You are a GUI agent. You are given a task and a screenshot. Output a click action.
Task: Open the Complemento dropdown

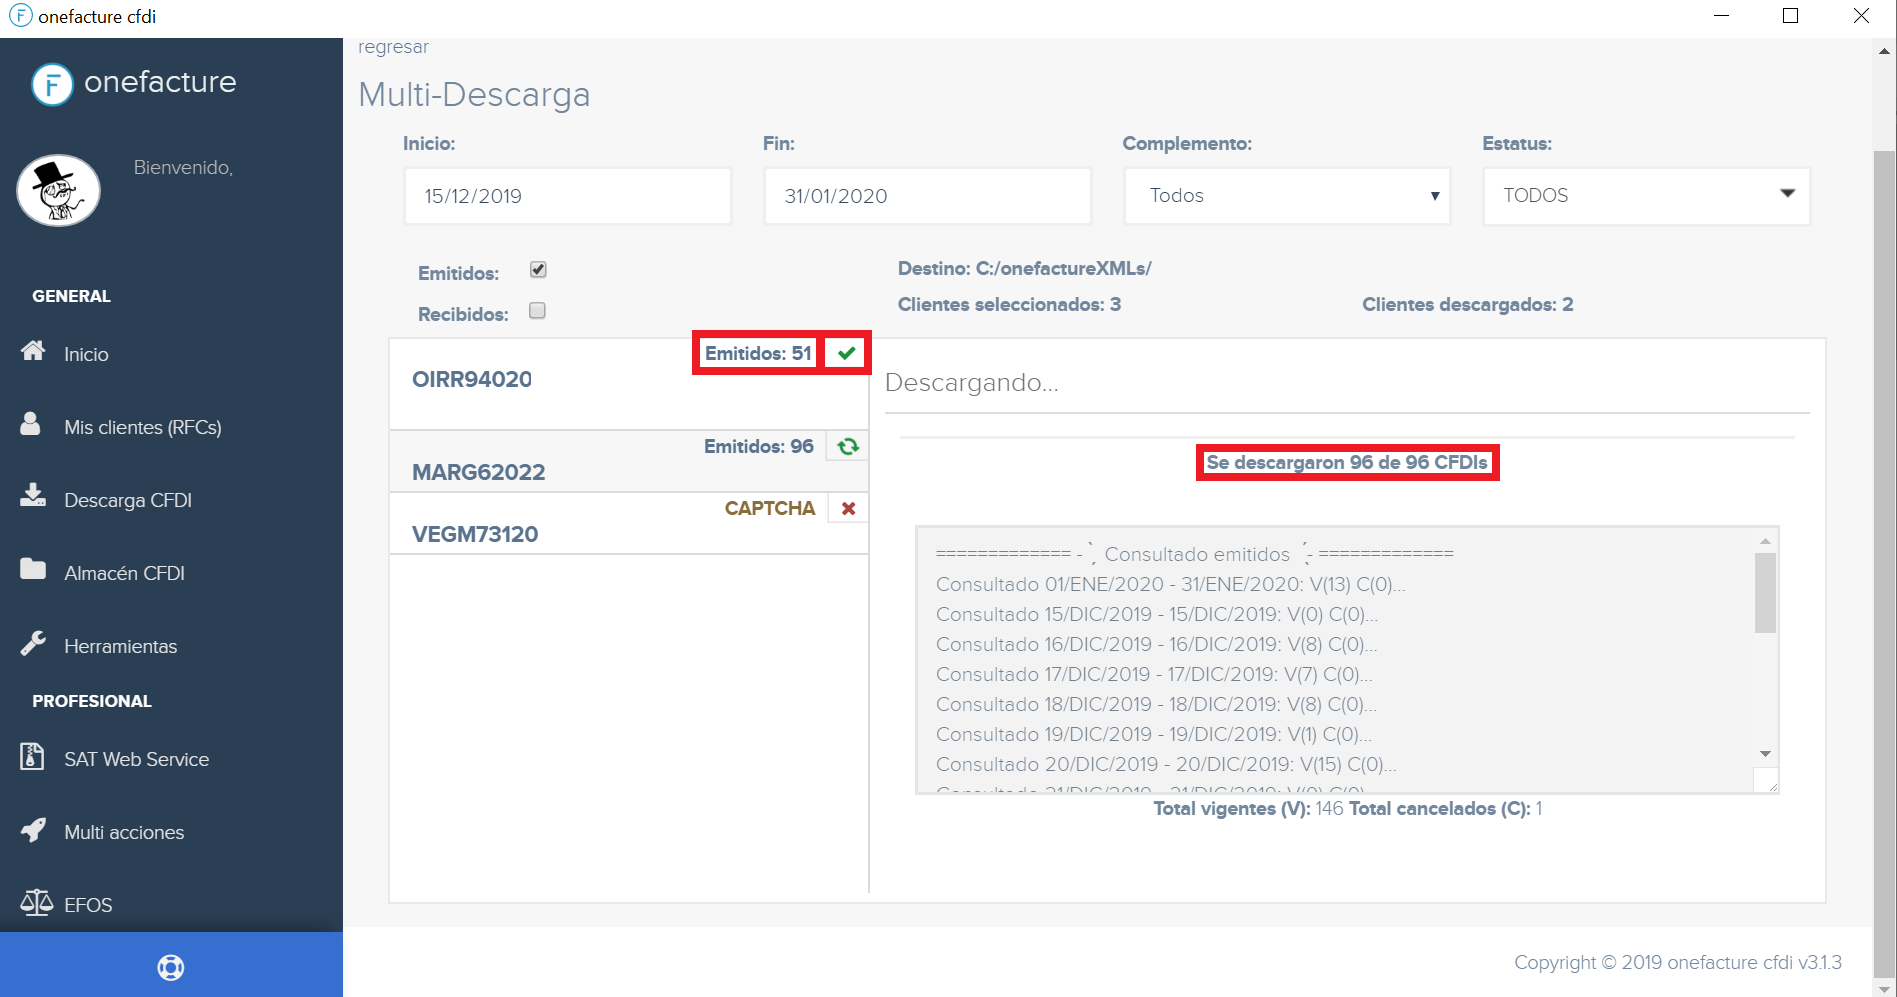1286,196
